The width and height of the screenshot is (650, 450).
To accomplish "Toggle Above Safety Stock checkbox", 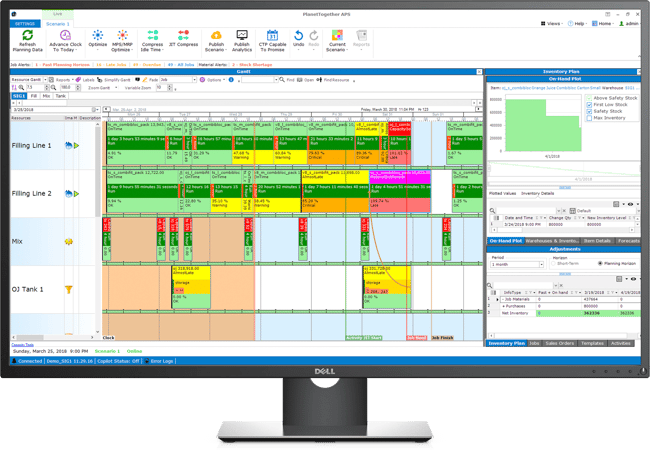I will pyautogui.click(x=589, y=98).
